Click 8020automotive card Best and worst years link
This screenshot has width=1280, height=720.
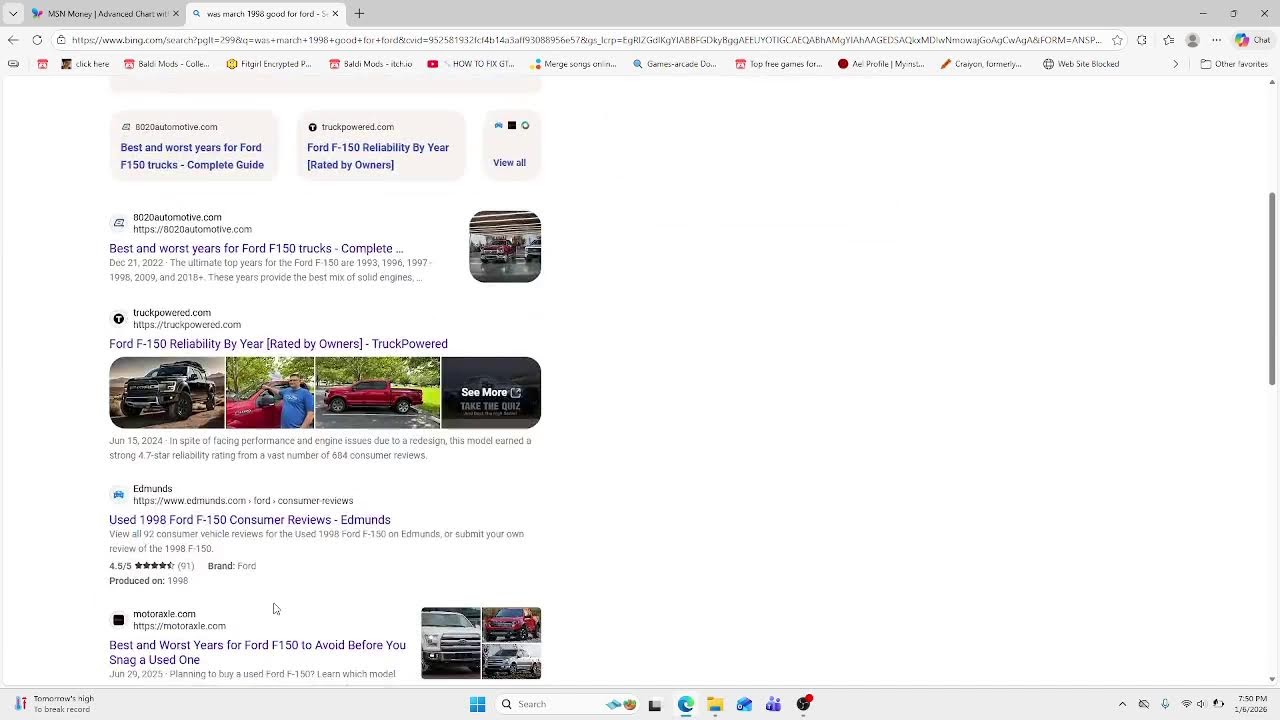point(192,156)
